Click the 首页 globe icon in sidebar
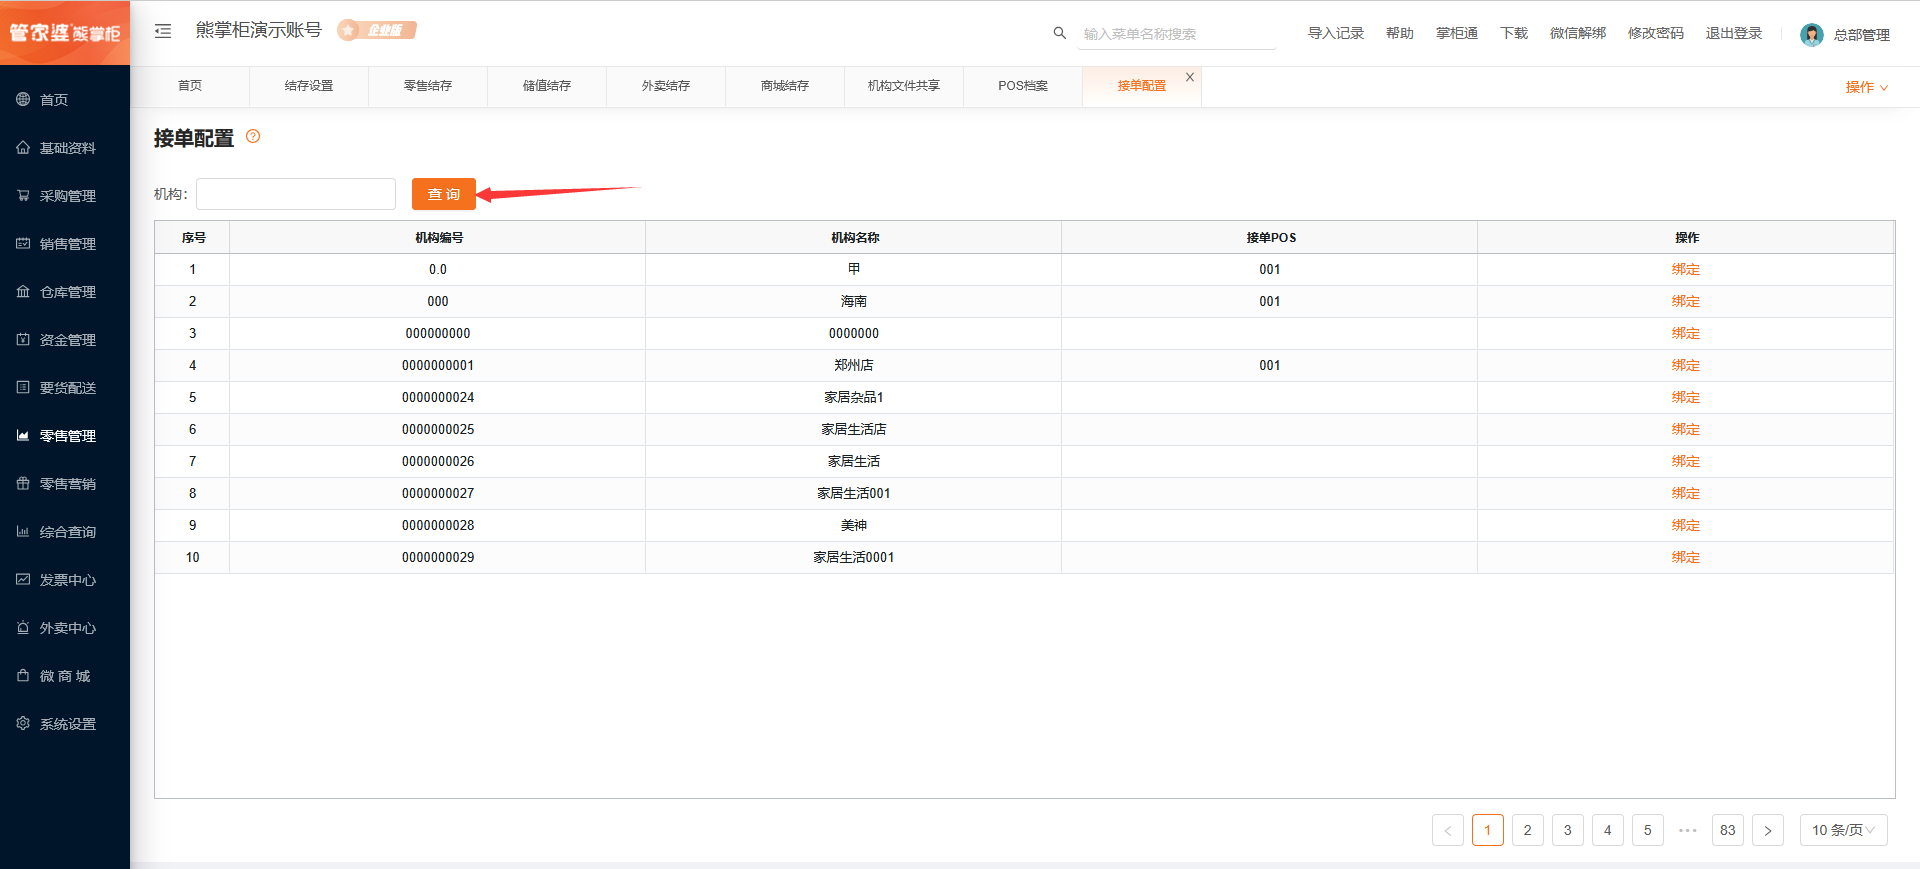This screenshot has width=1920, height=869. pyautogui.click(x=23, y=99)
